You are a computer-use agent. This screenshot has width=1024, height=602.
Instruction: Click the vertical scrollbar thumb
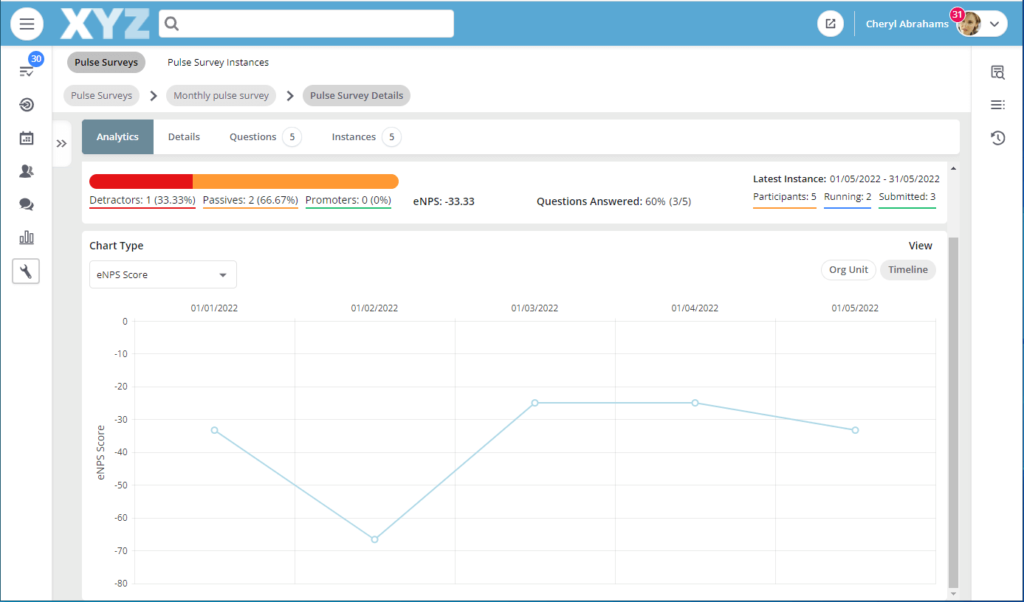pos(953,411)
